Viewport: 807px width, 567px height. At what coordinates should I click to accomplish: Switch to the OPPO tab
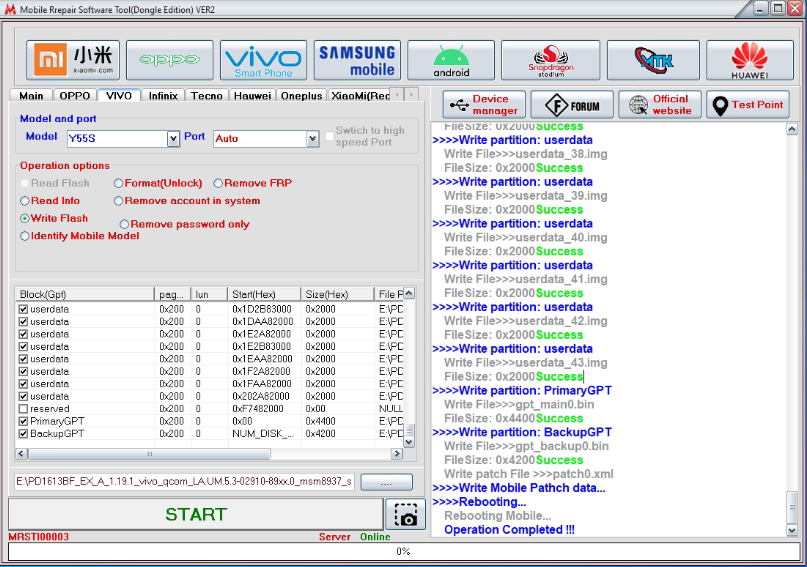(75, 96)
